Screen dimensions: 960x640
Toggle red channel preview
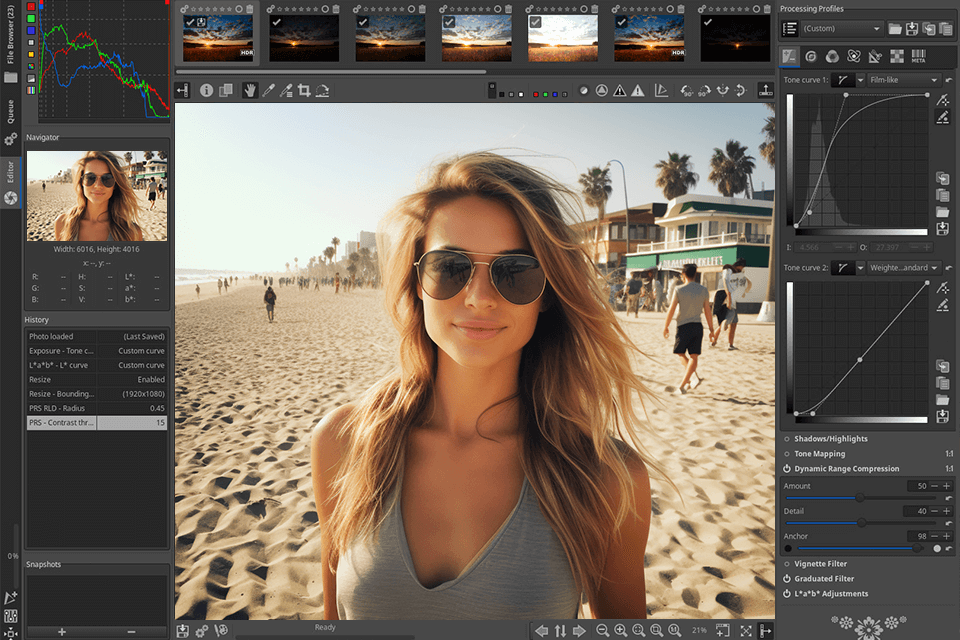[x=536, y=94]
